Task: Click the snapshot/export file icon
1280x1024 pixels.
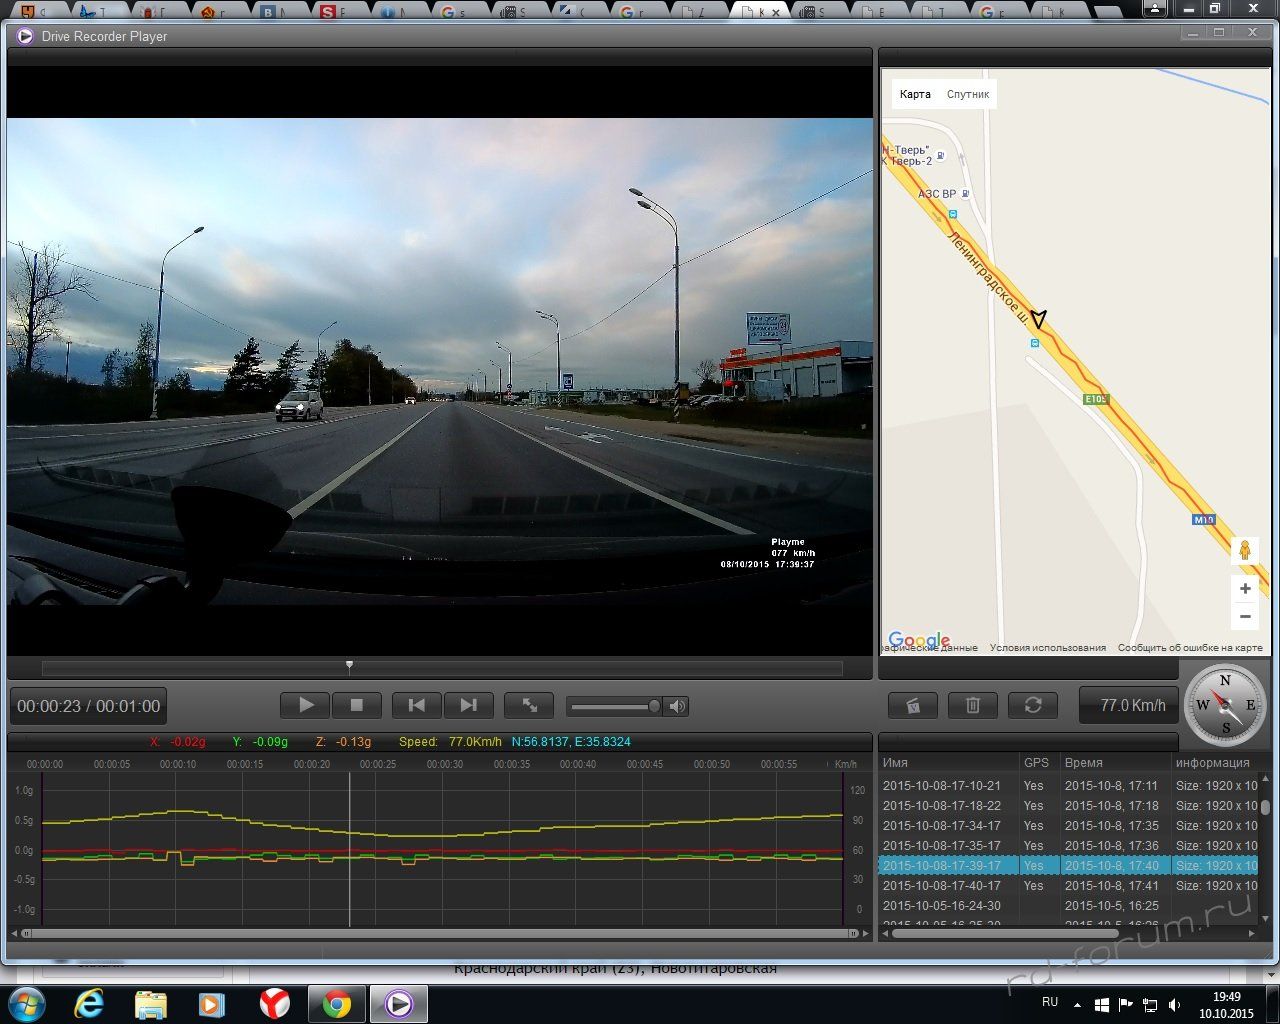Action: click(912, 705)
